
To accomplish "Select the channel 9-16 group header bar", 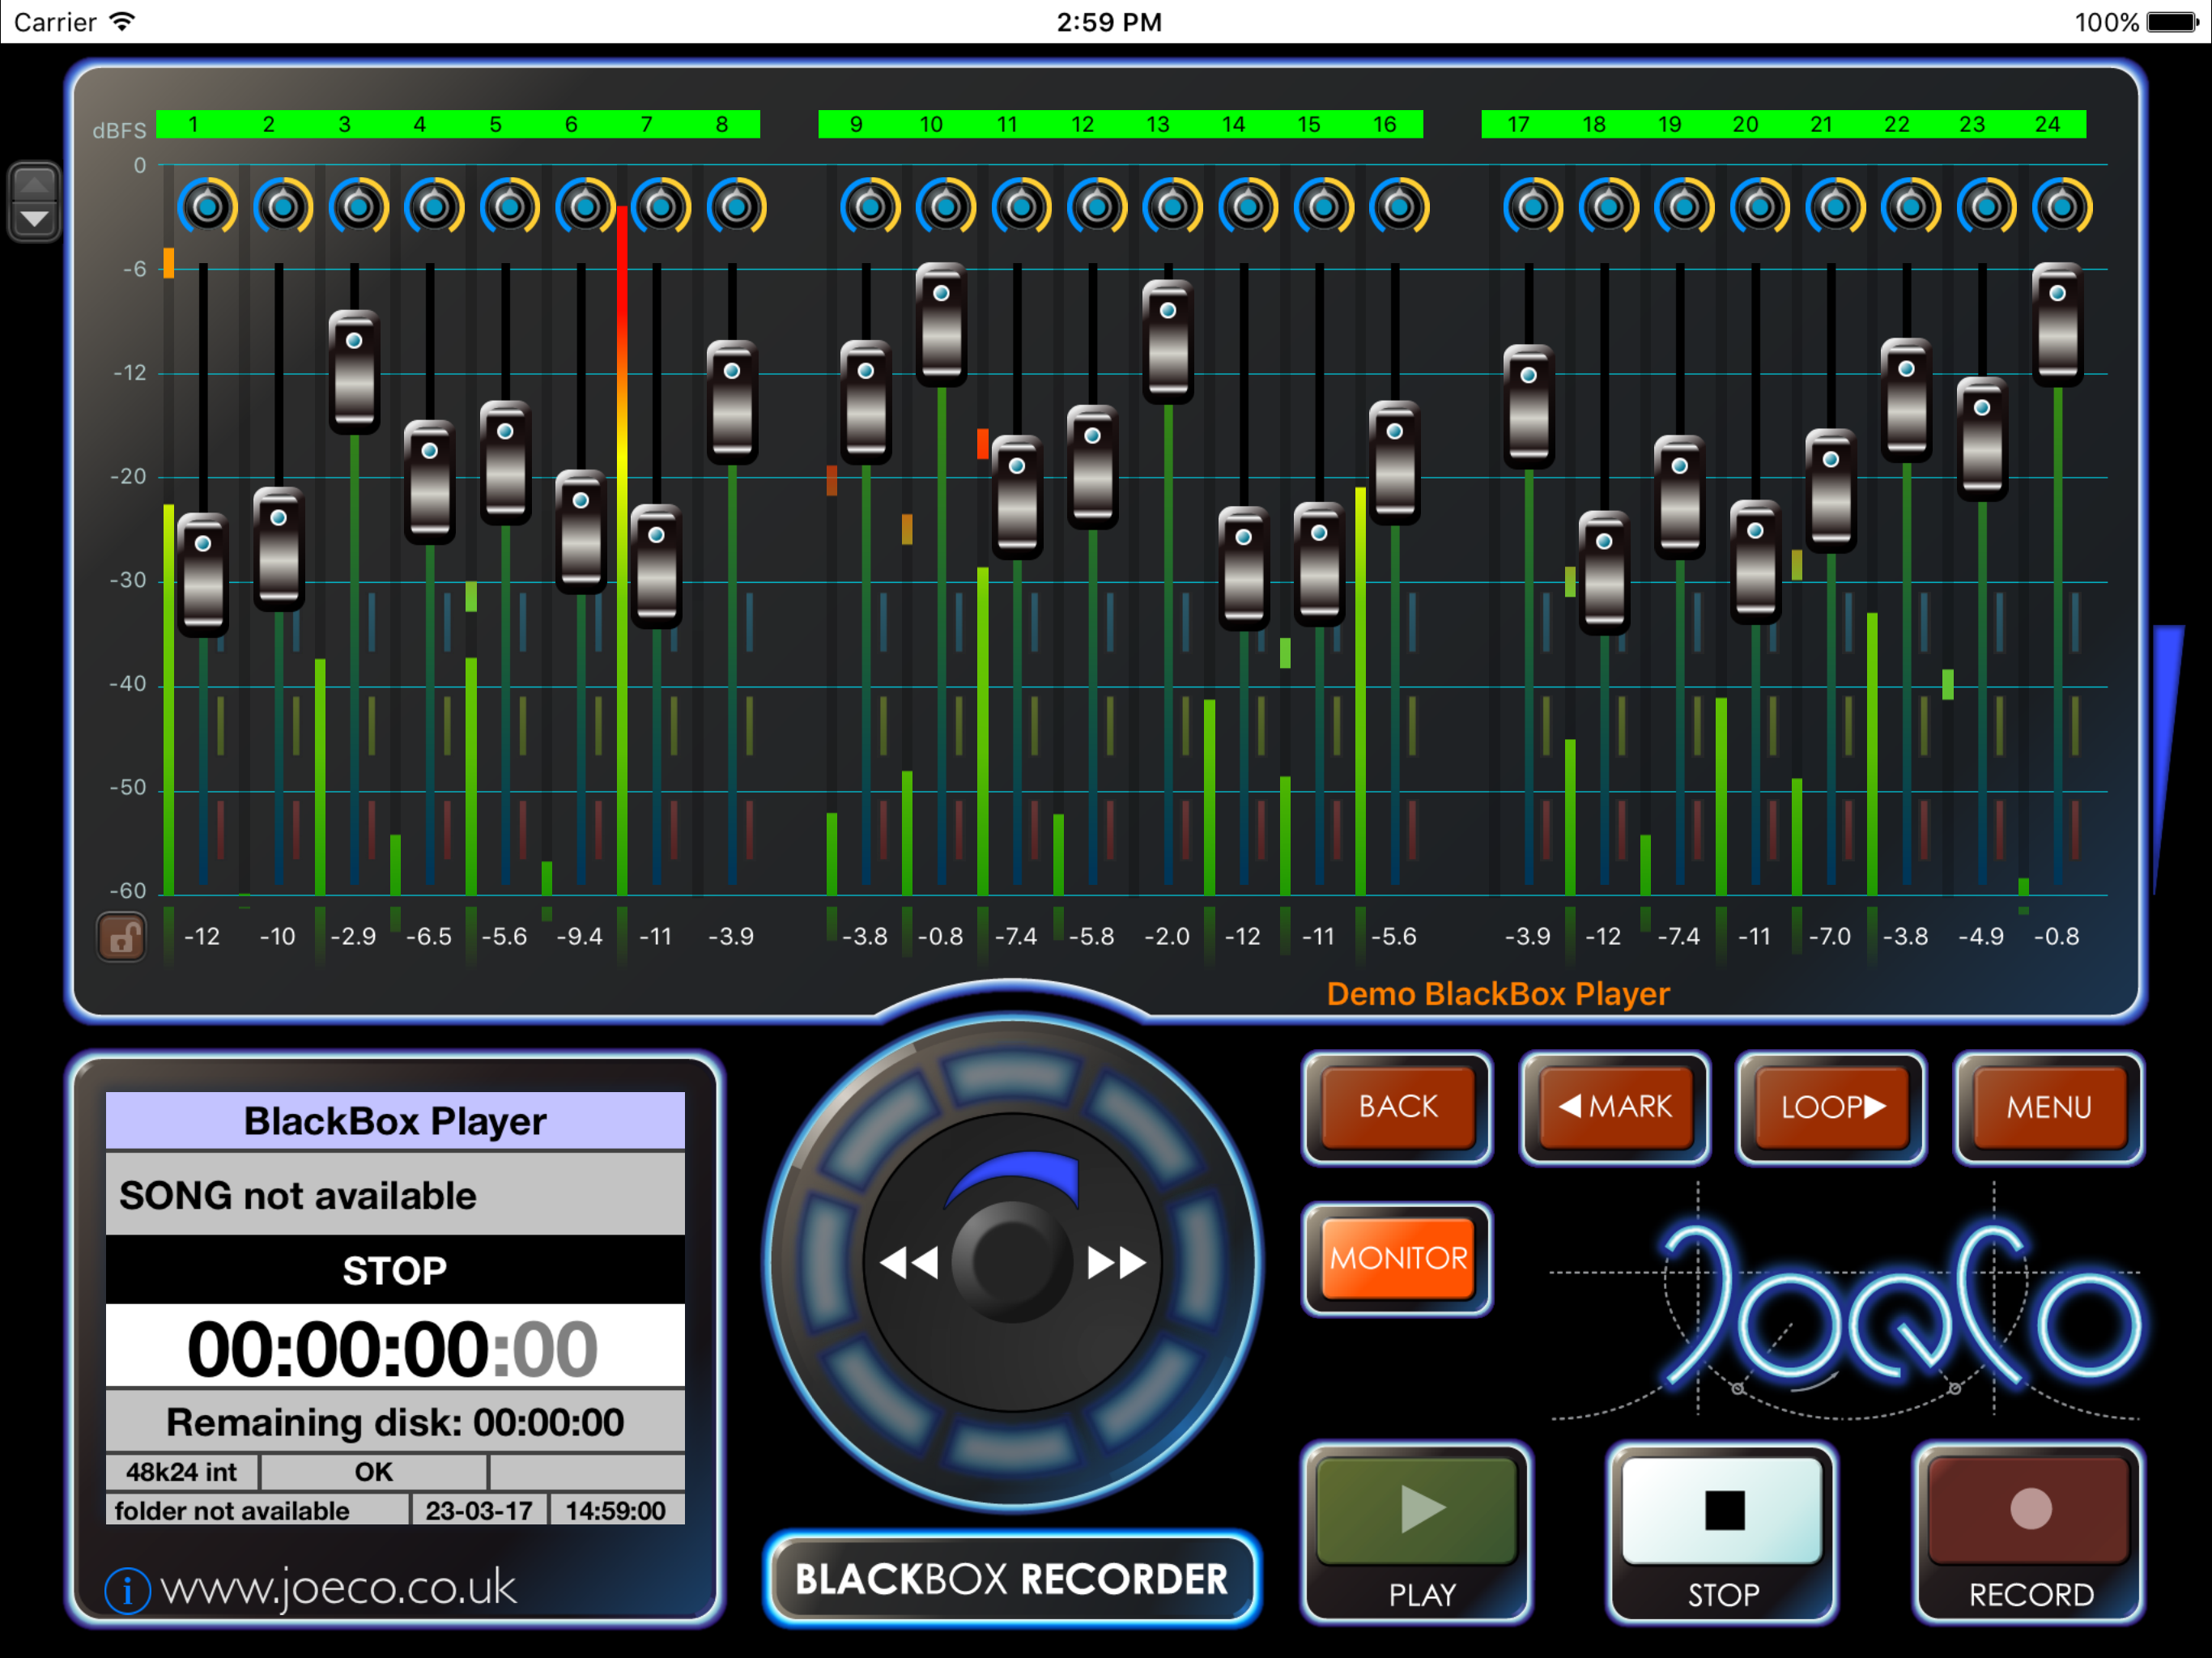I will (1120, 124).
